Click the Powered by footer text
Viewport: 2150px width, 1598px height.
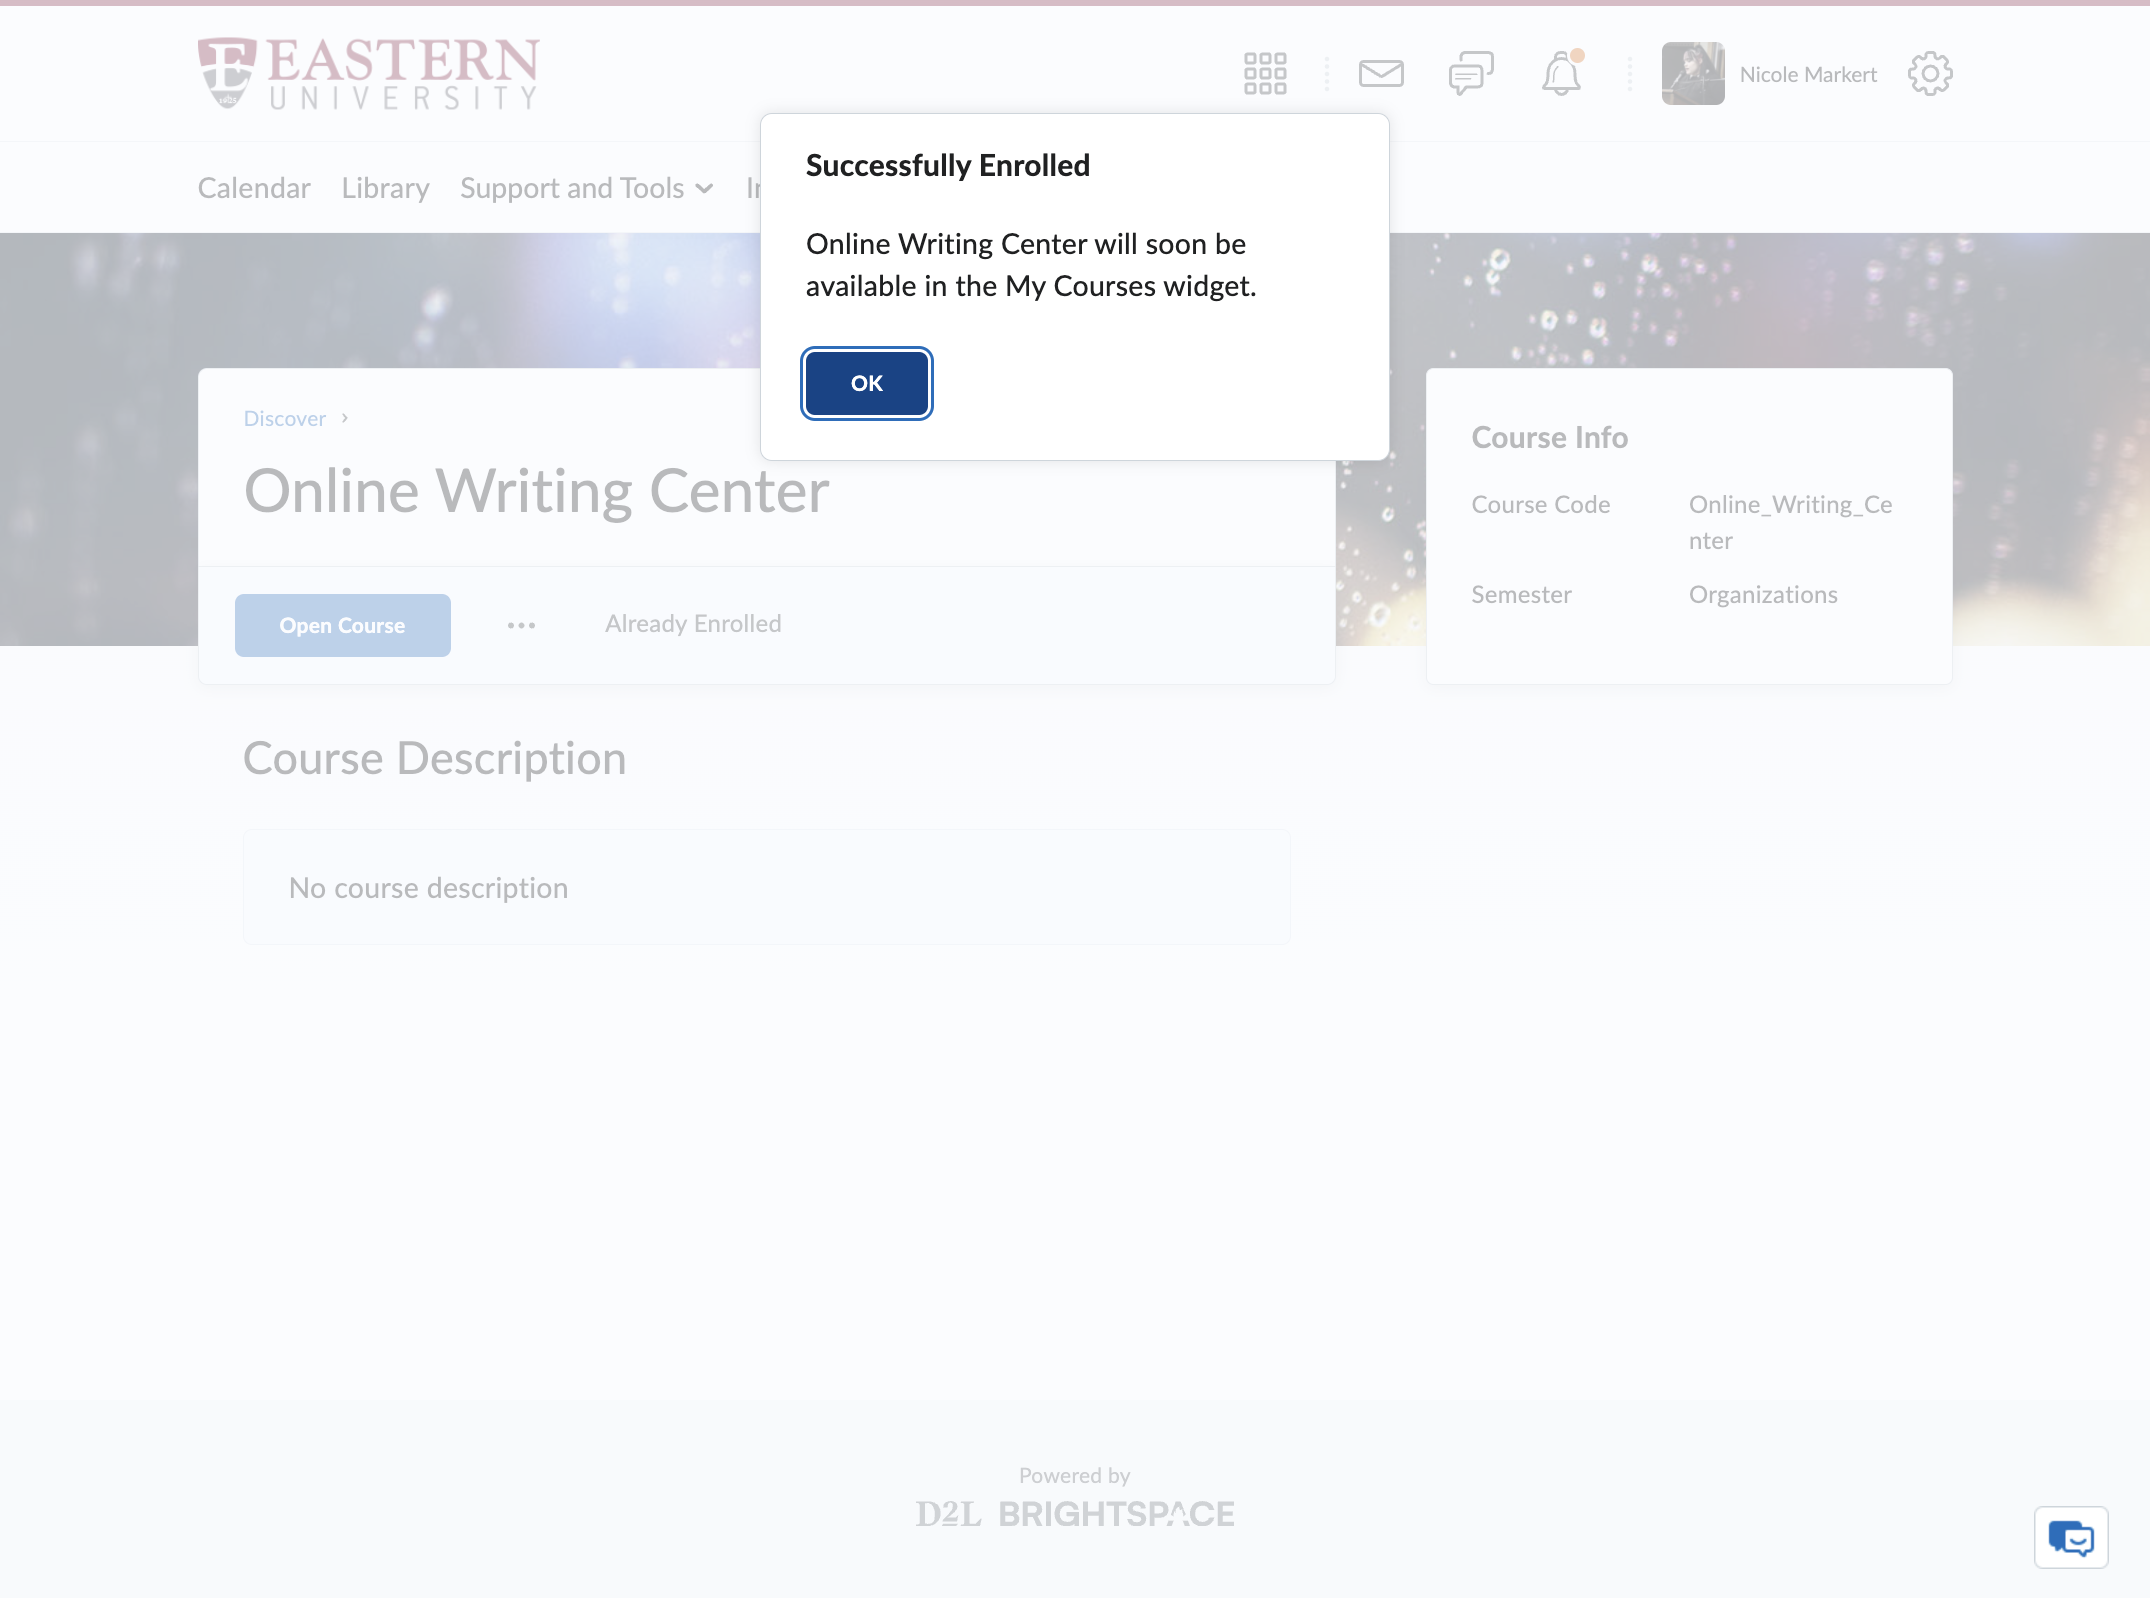tap(1074, 1475)
